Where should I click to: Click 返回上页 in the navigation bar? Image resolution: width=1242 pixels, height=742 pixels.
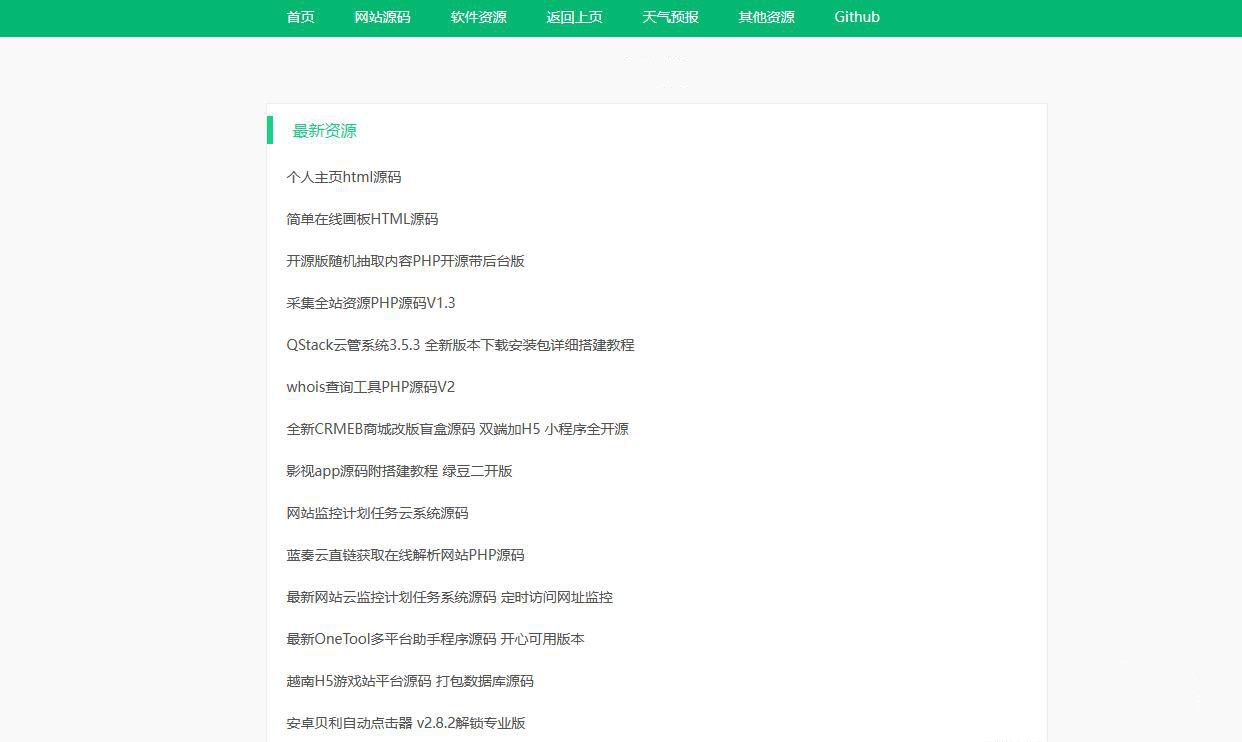click(574, 17)
